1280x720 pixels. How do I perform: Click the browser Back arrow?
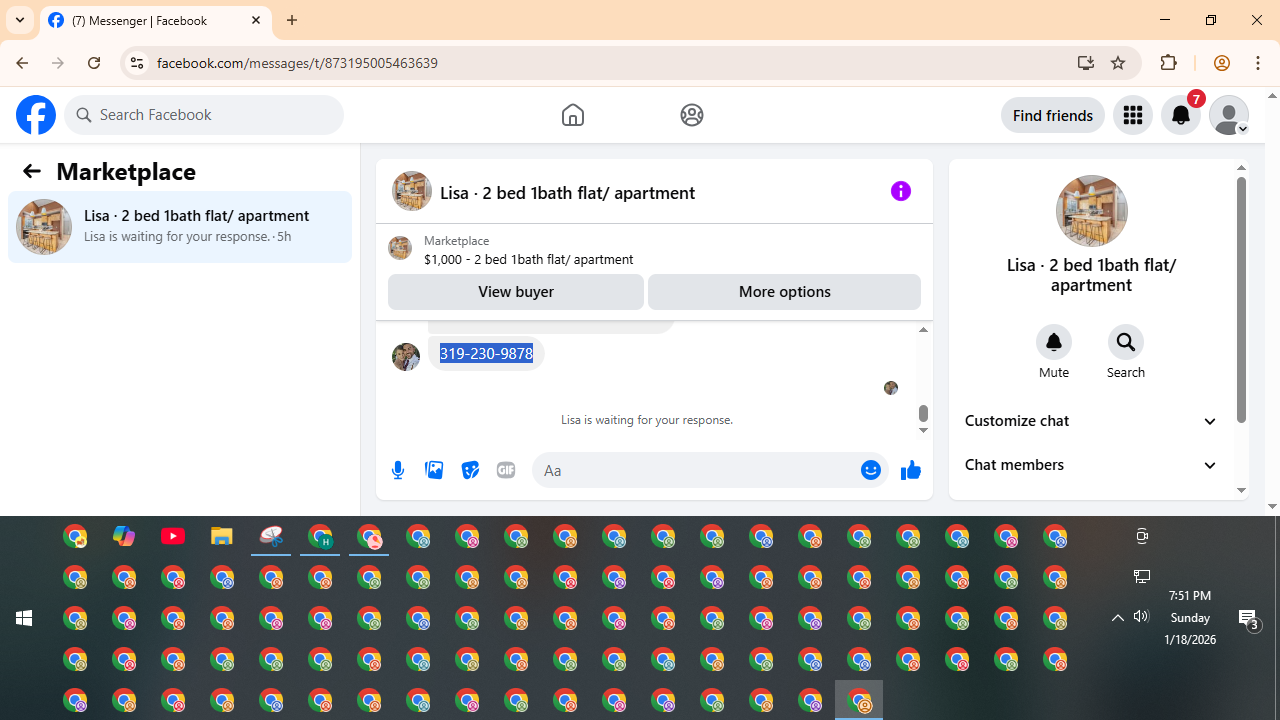coord(22,63)
